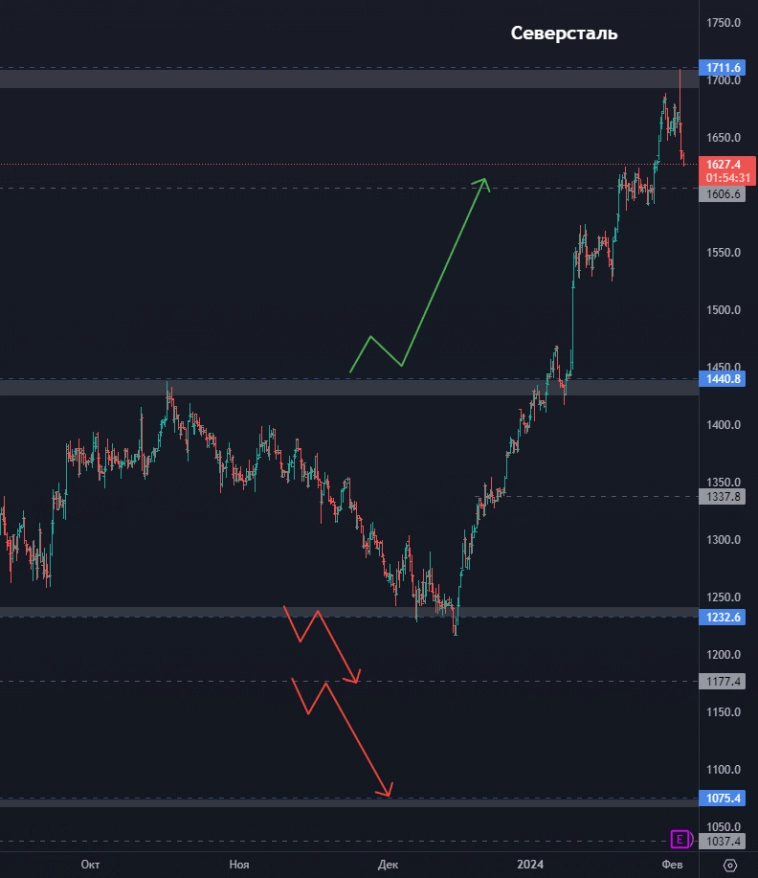Image resolution: width=758 pixels, height=878 pixels.
Task: Click the Дек label on time axis
Action: point(387,864)
